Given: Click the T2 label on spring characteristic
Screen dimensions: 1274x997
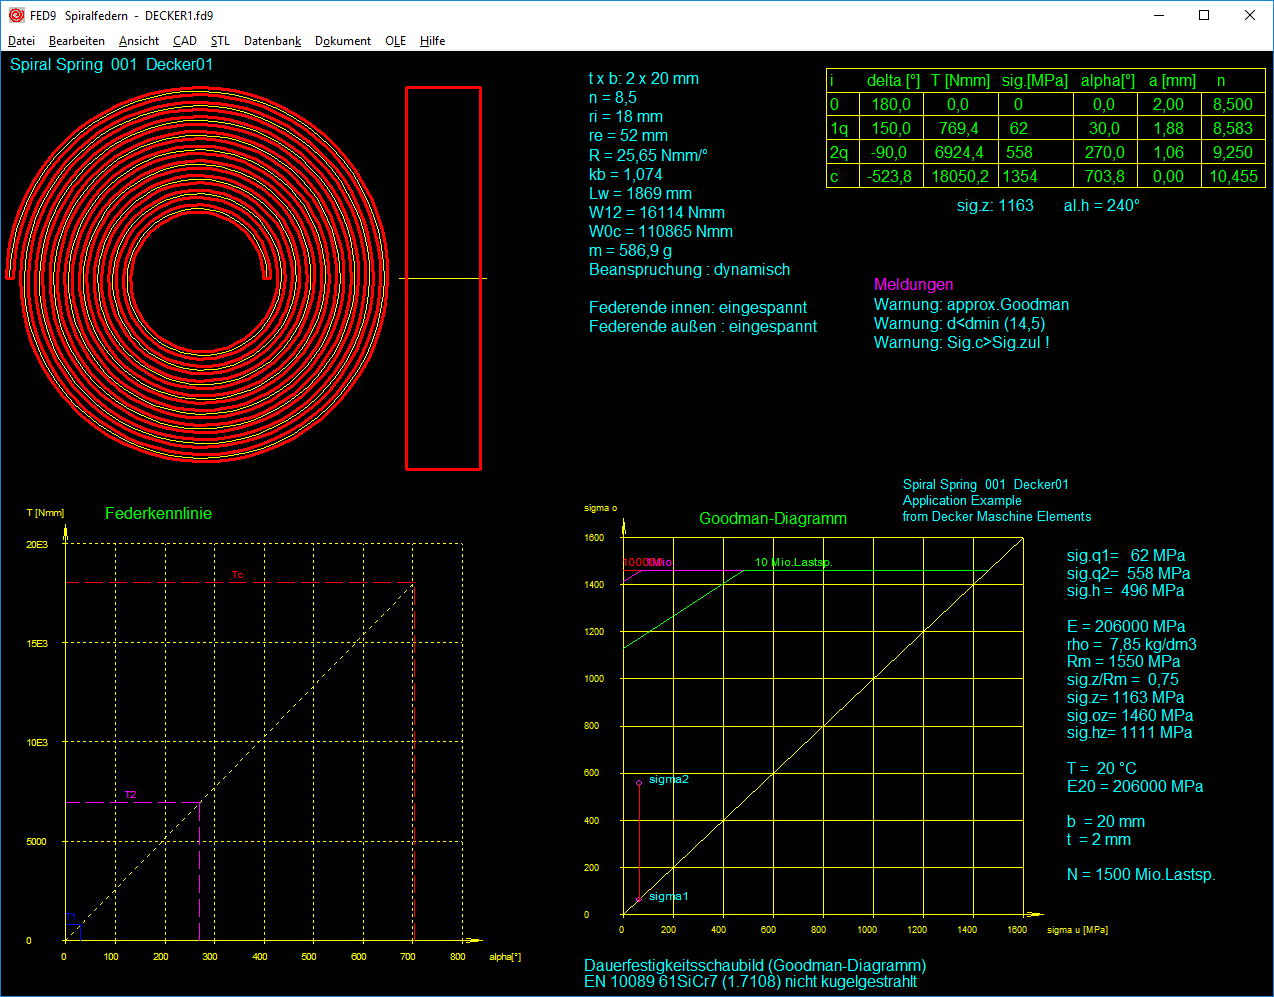Looking at the screenshot, I should coord(130,795).
